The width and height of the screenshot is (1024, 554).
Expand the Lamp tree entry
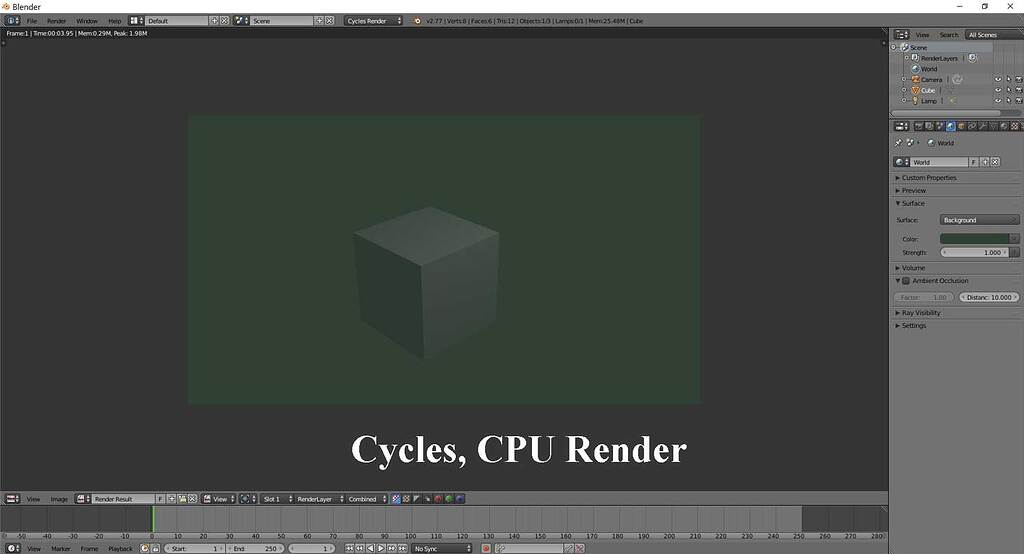[904, 101]
